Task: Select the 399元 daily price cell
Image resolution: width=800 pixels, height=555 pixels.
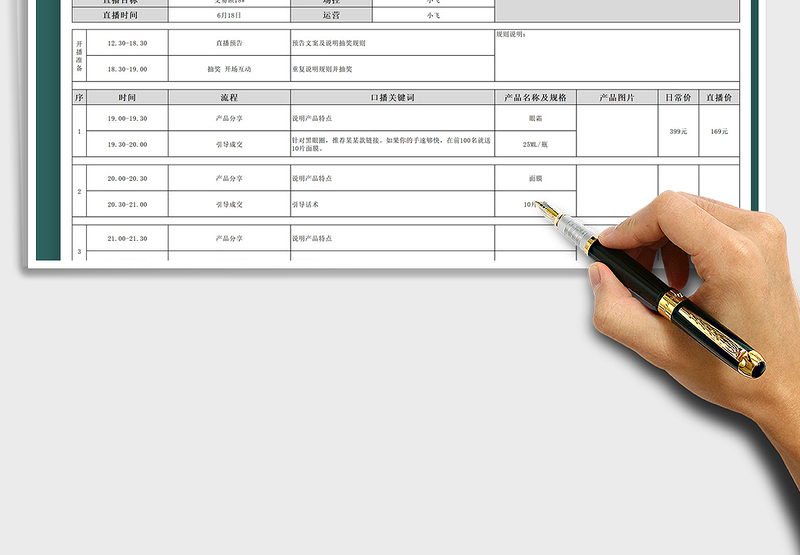Action: [678, 131]
